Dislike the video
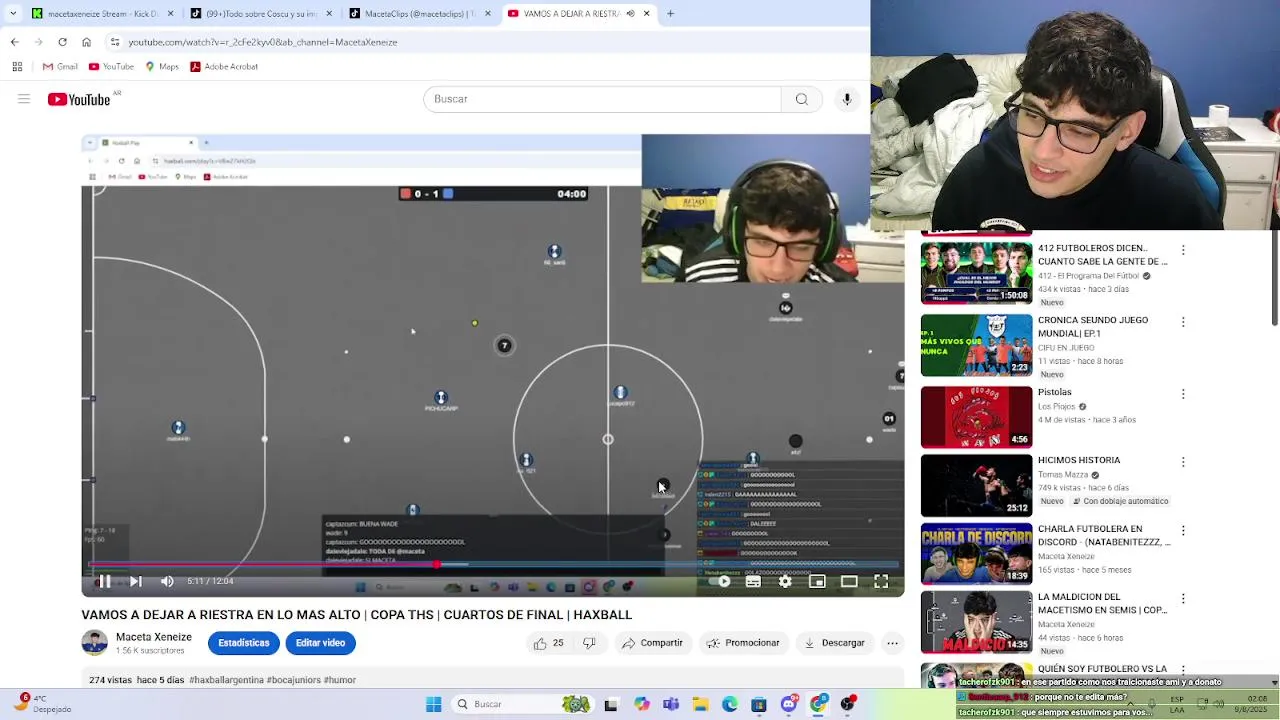Screen dimensions: 1280x720 (589, 643)
